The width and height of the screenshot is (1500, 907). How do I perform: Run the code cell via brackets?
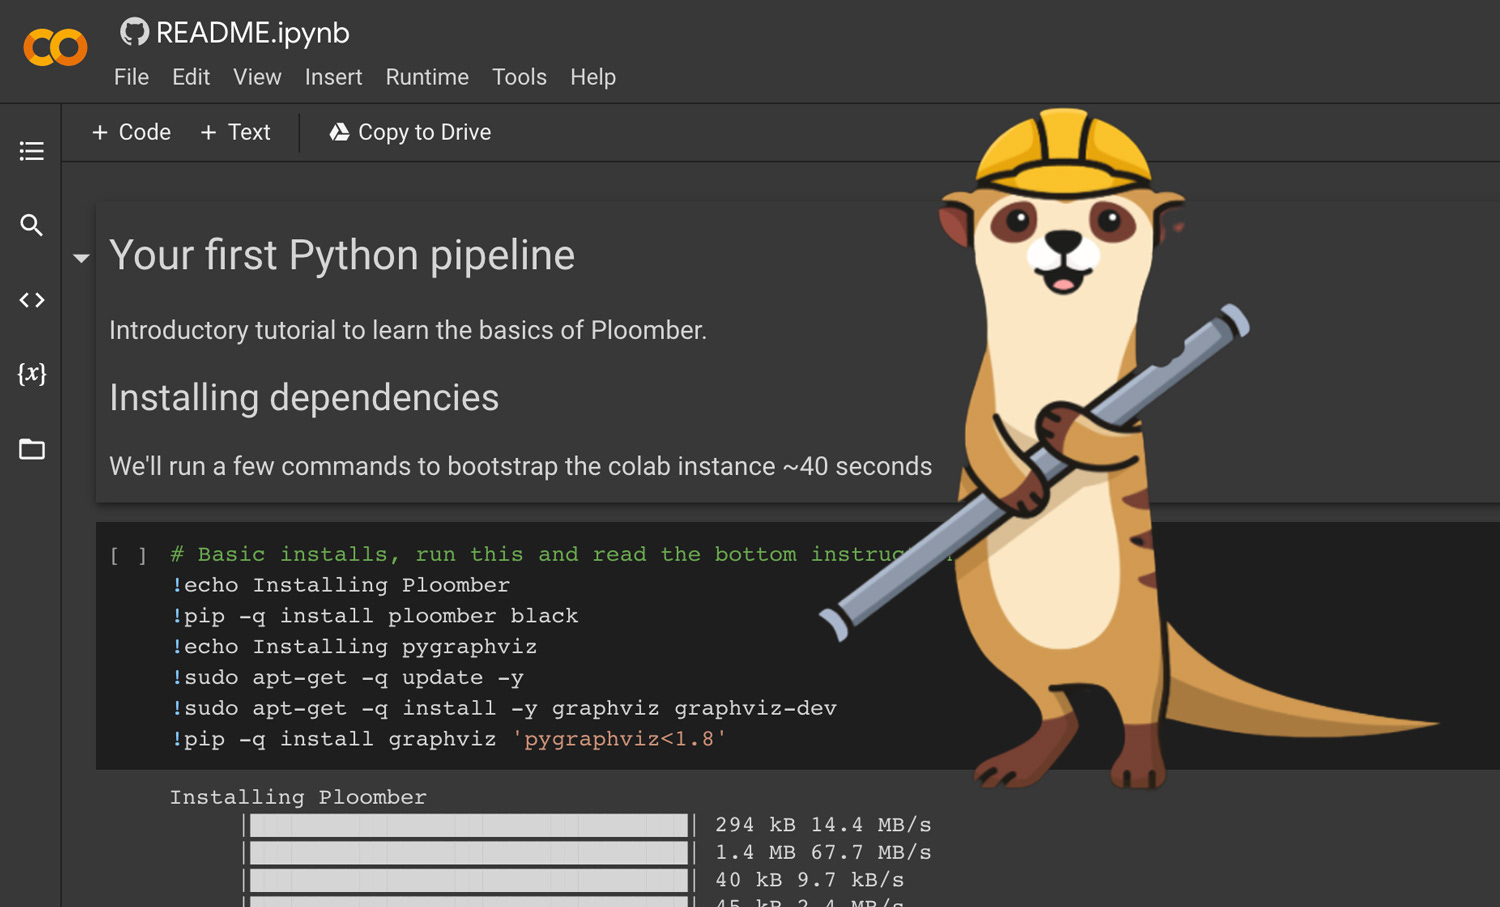pyautogui.click(x=128, y=556)
